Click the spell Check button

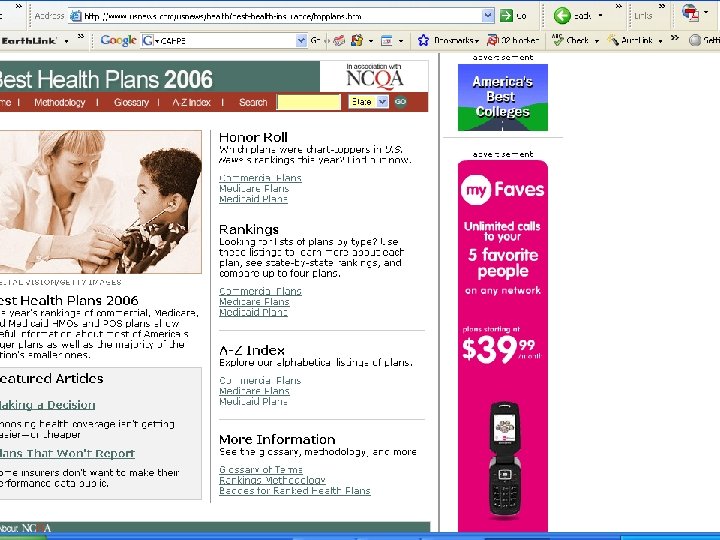pyautogui.click(x=570, y=40)
